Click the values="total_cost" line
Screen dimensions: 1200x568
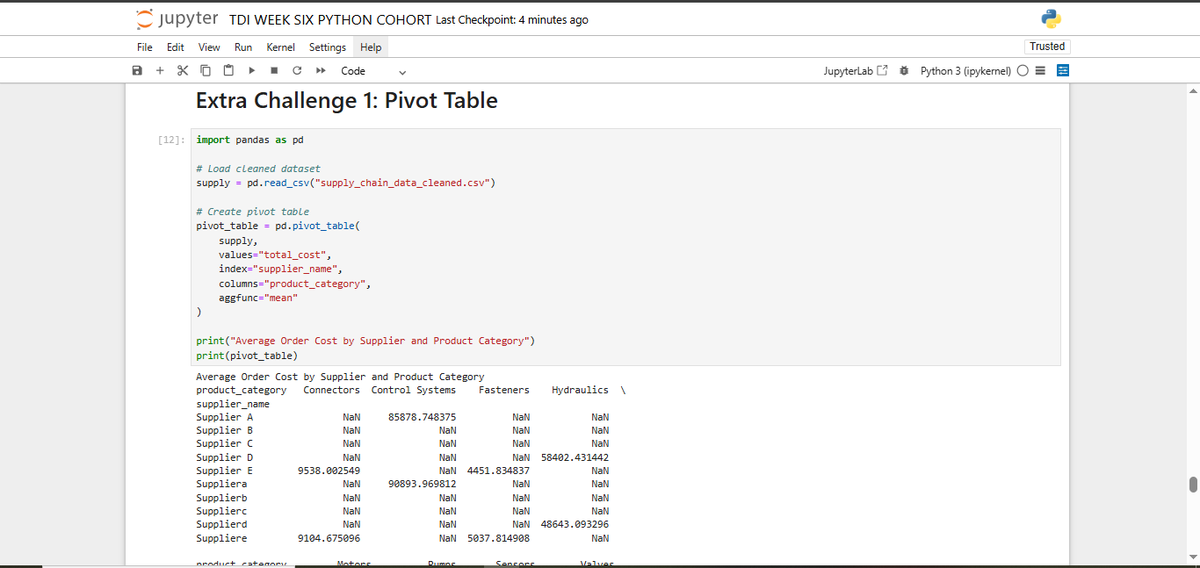click(x=275, y=255)
